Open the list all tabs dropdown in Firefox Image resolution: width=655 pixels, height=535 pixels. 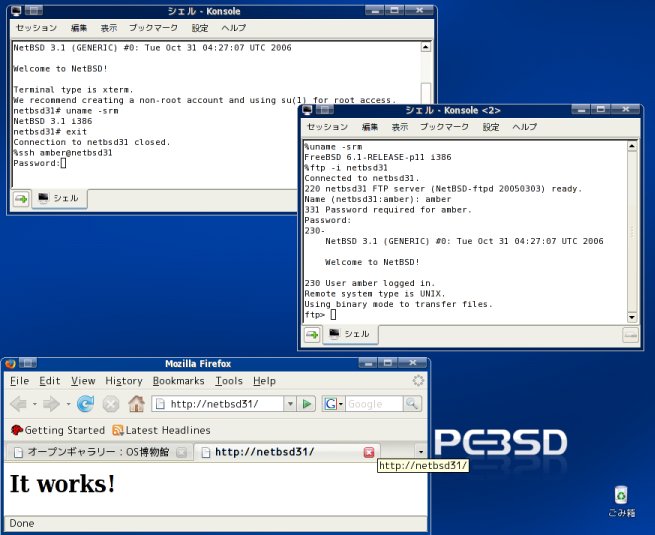coord(421,452)
